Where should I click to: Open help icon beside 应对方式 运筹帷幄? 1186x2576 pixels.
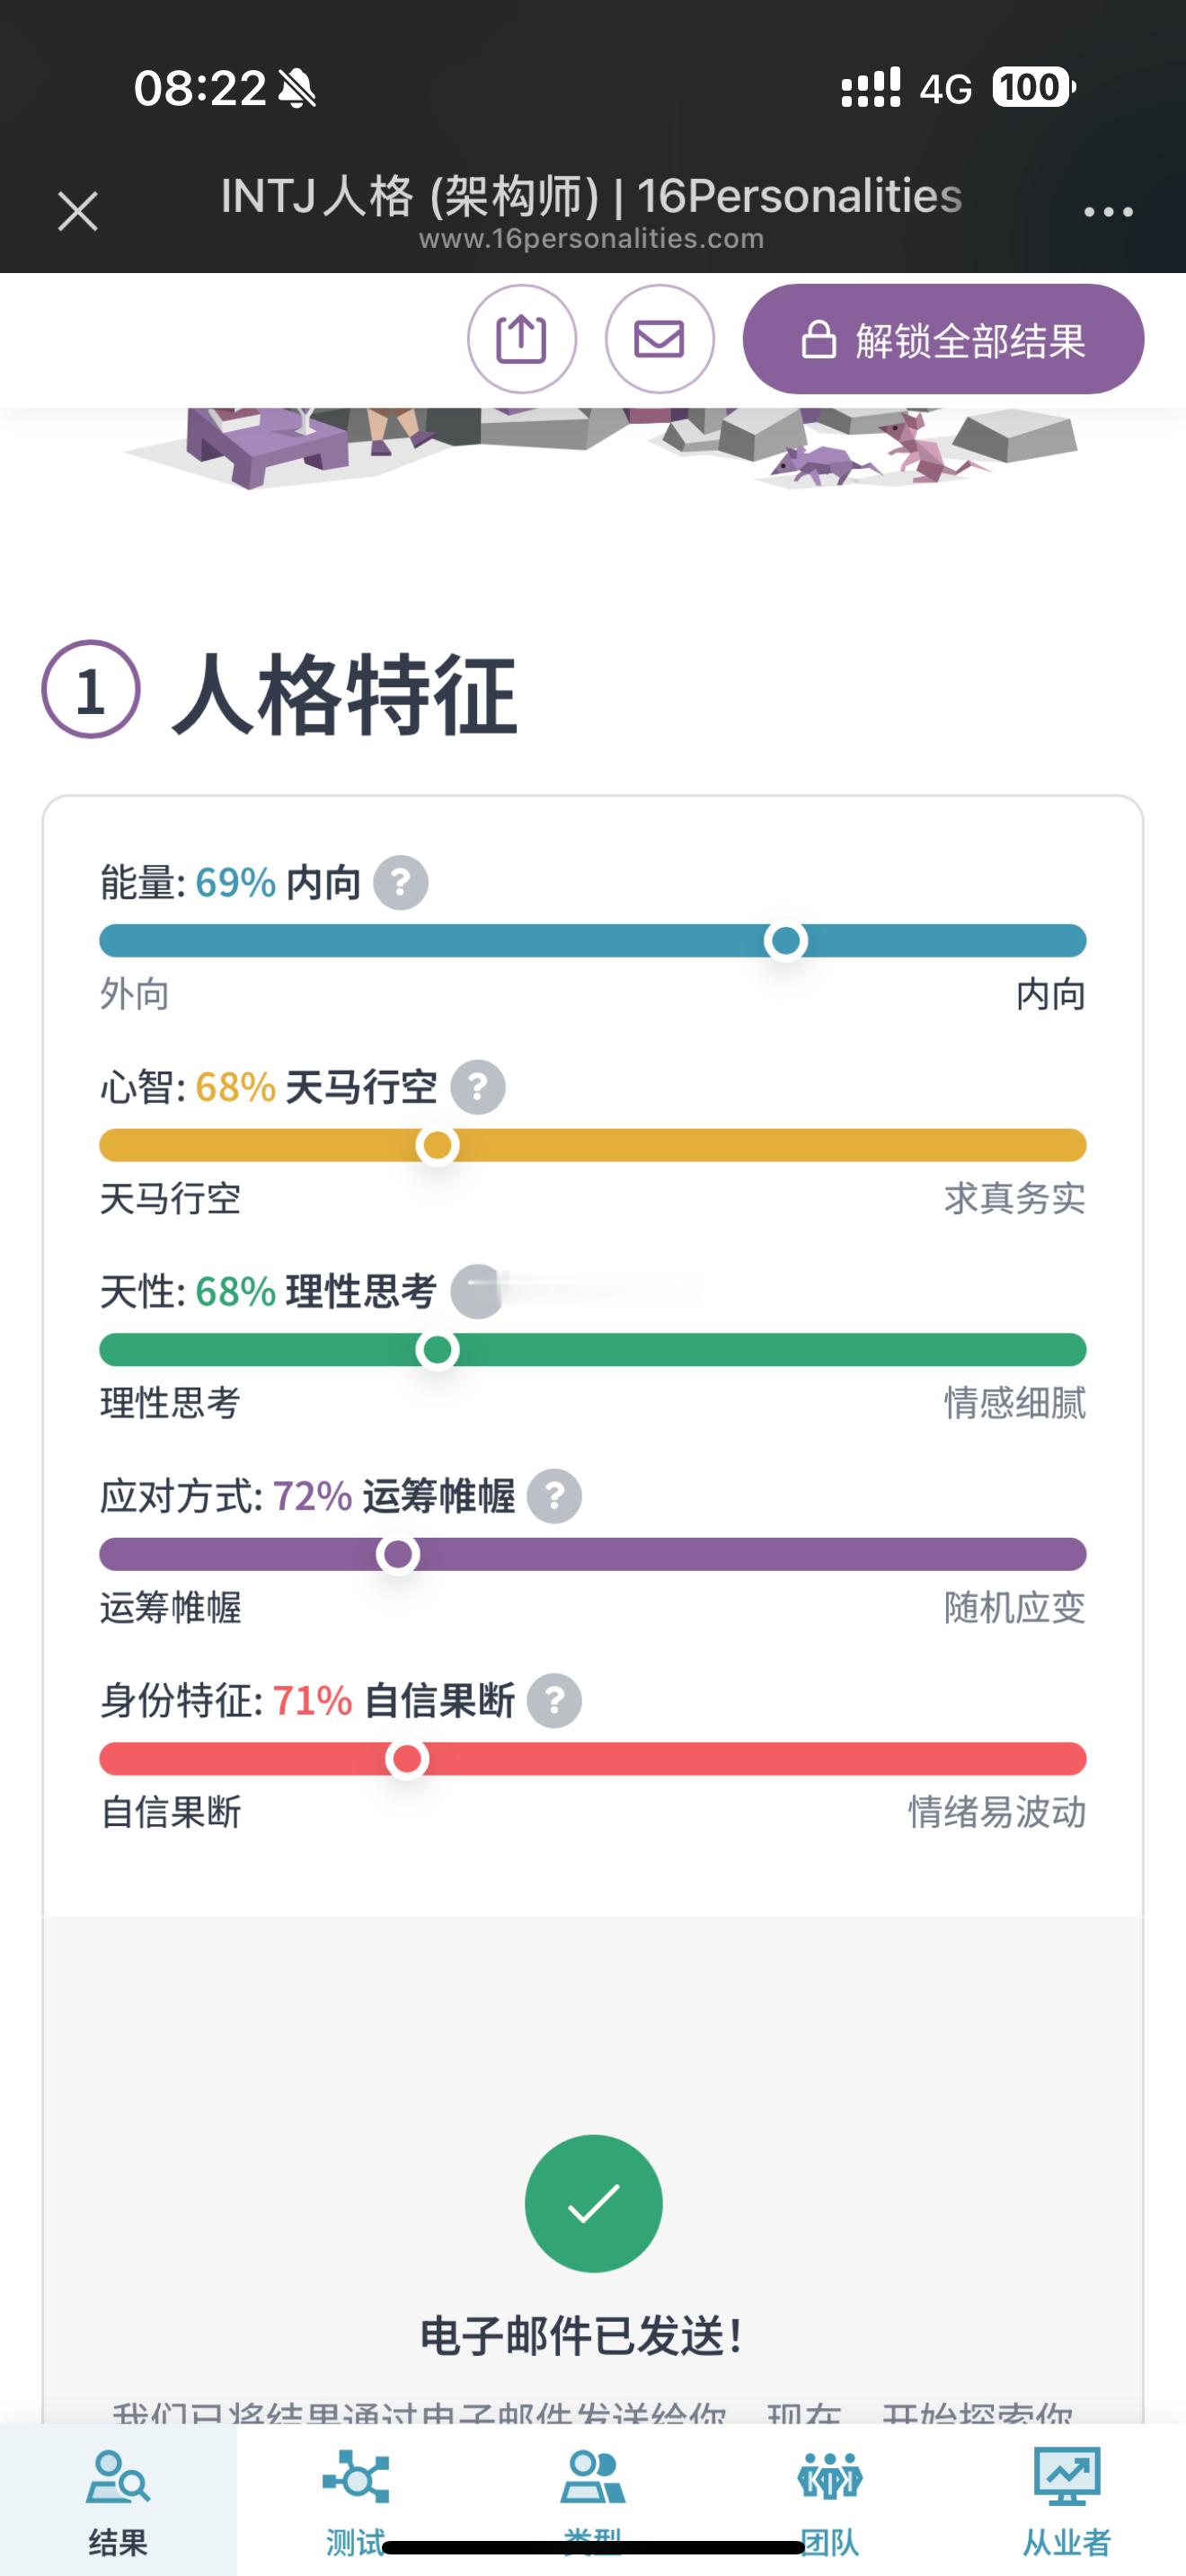coord(555,1496)
